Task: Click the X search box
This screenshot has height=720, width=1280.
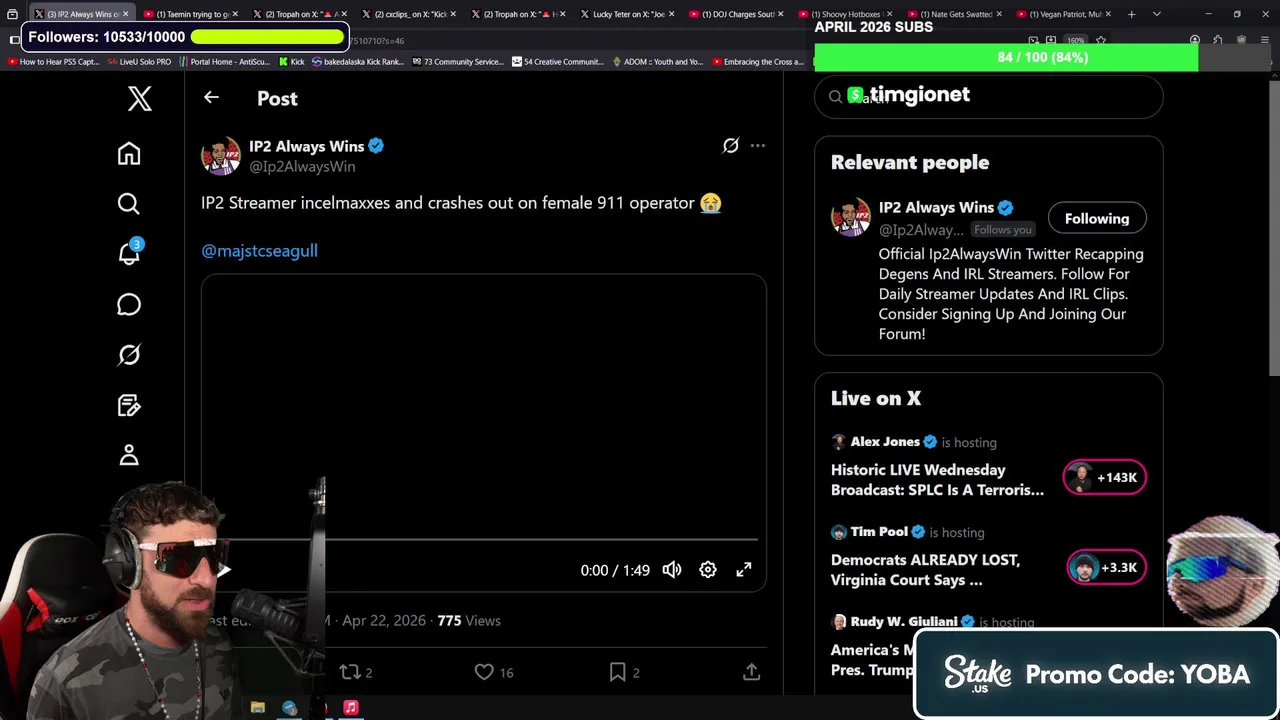Action: pyautogui.click(x=988, y=97)
